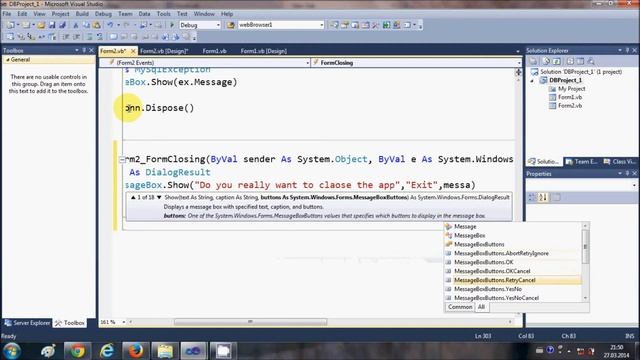
Task: Show next overload in the parameter tooltip
Action: click(x=159, y=198)
